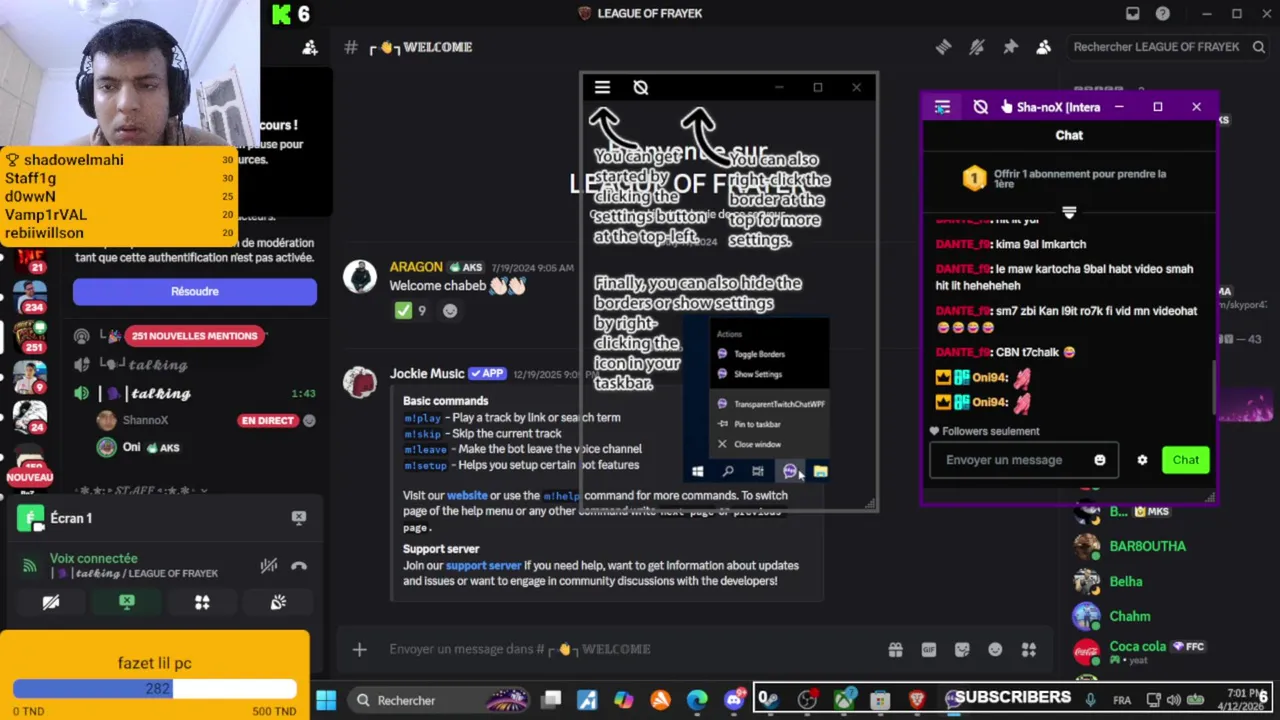Click plus attachment button in message bar
1280x720 pixels.
click(x=359, y=650)
